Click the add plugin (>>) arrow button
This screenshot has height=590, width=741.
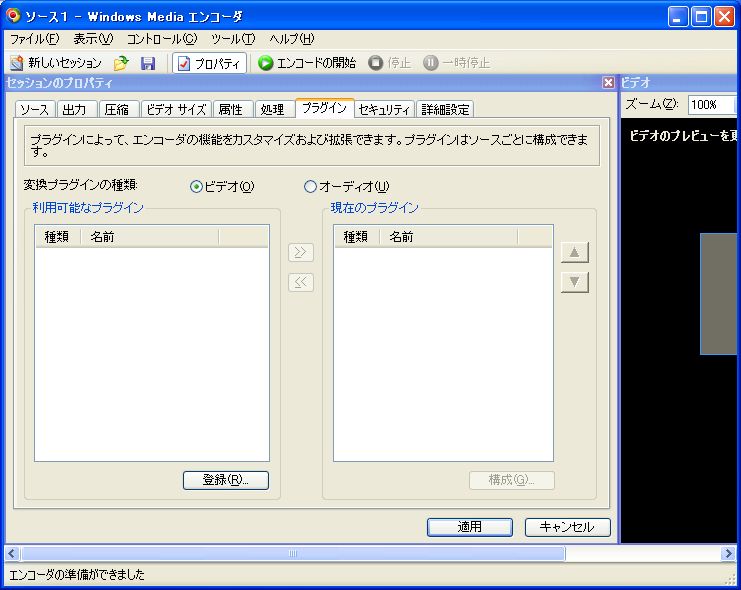click(x=300, y=253)
